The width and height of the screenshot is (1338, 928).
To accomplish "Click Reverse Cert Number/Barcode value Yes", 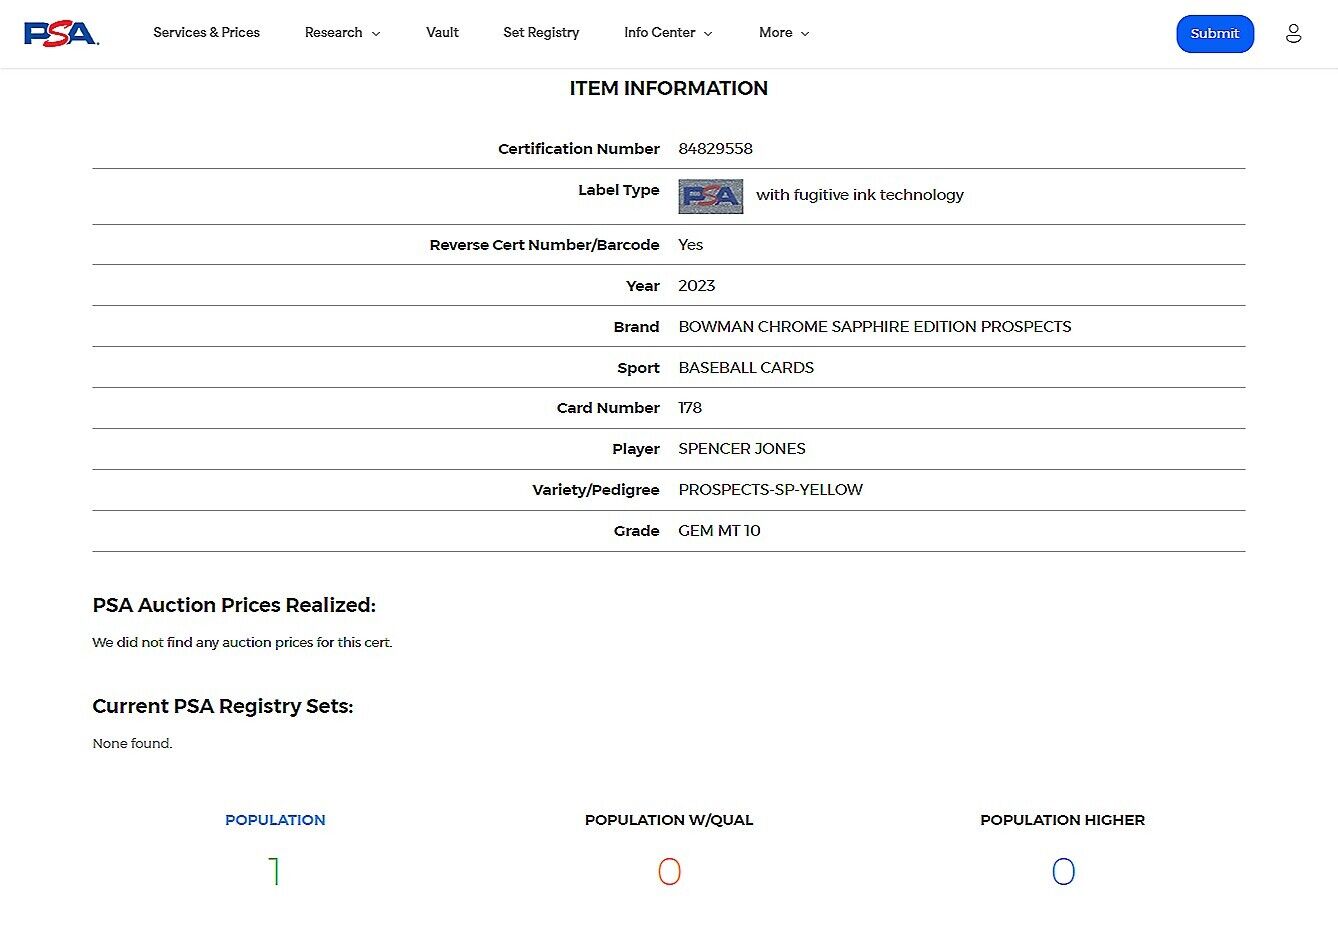I will pos(690,245).
